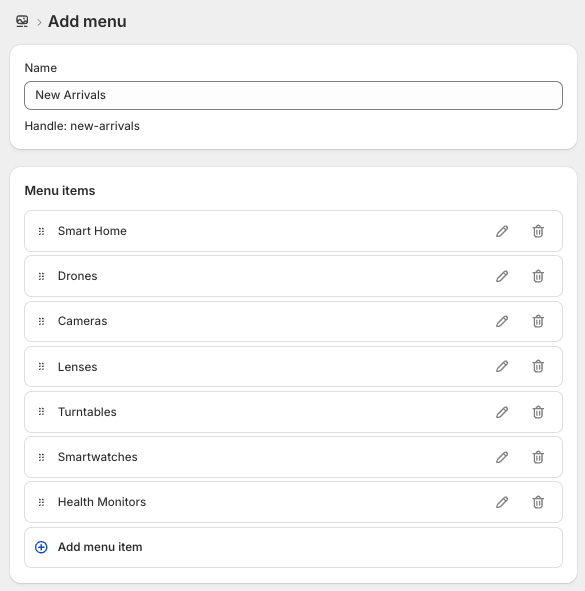Delete the Health Monitors menu item
This screenshot has height=591, width=585.
[x=538, y=502]
